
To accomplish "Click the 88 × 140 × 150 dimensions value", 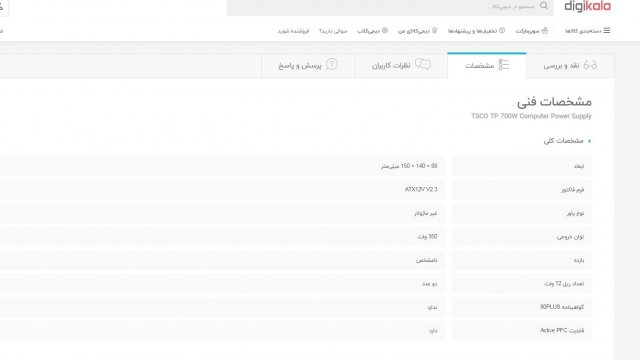I will tap(409, 166).
